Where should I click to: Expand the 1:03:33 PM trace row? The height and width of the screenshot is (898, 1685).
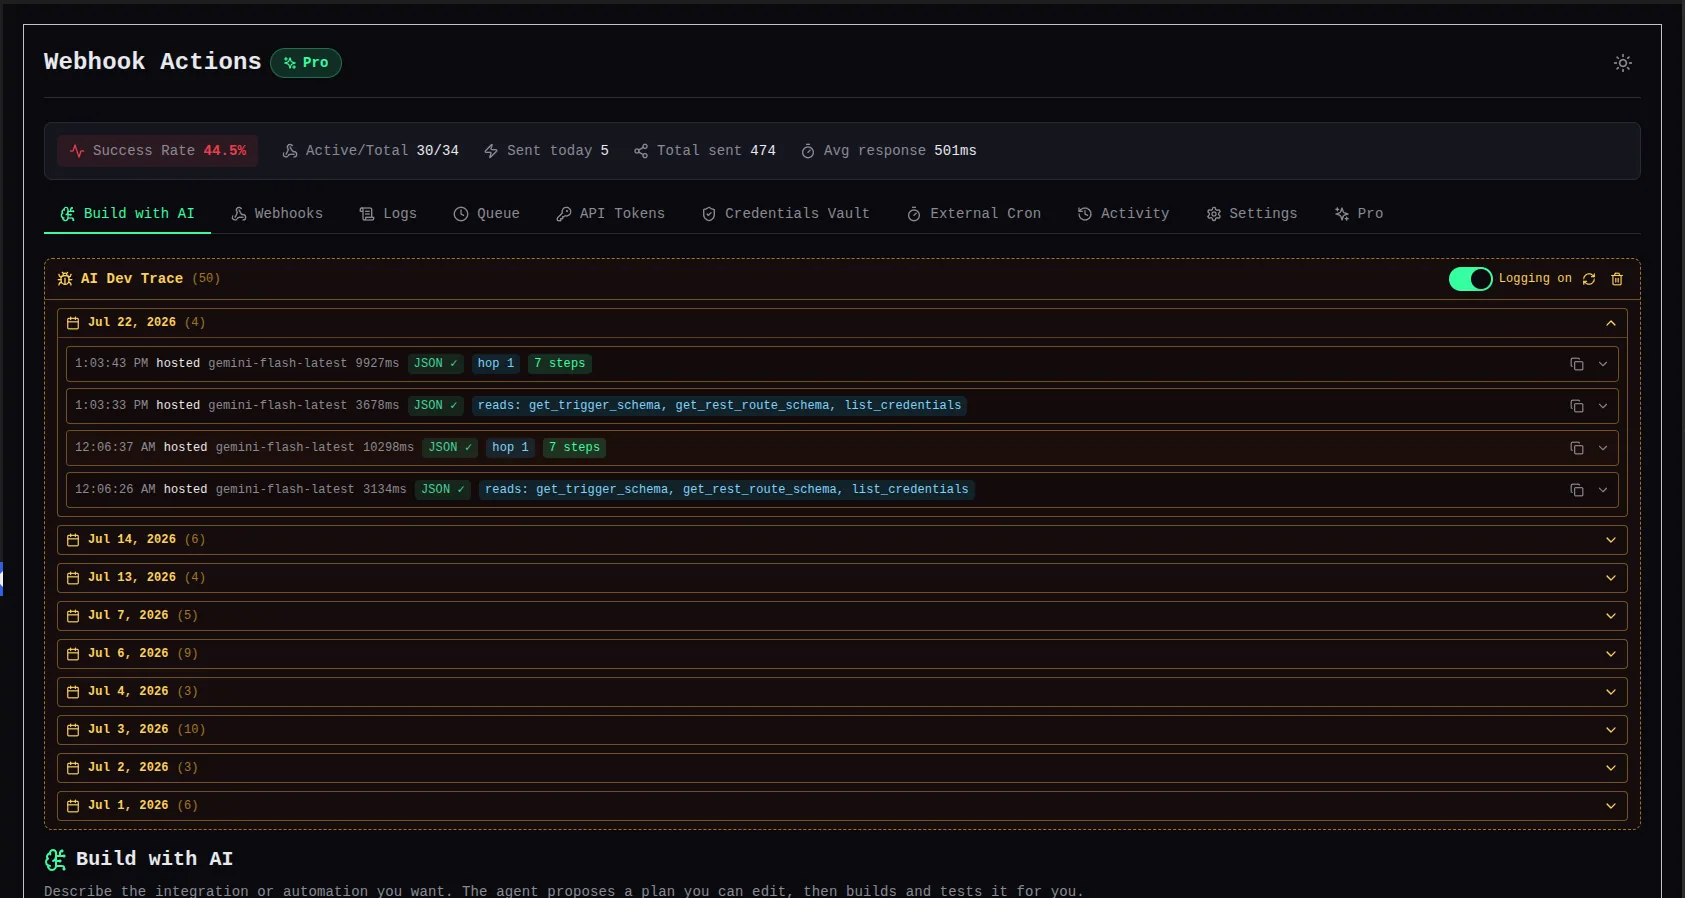1603,406
